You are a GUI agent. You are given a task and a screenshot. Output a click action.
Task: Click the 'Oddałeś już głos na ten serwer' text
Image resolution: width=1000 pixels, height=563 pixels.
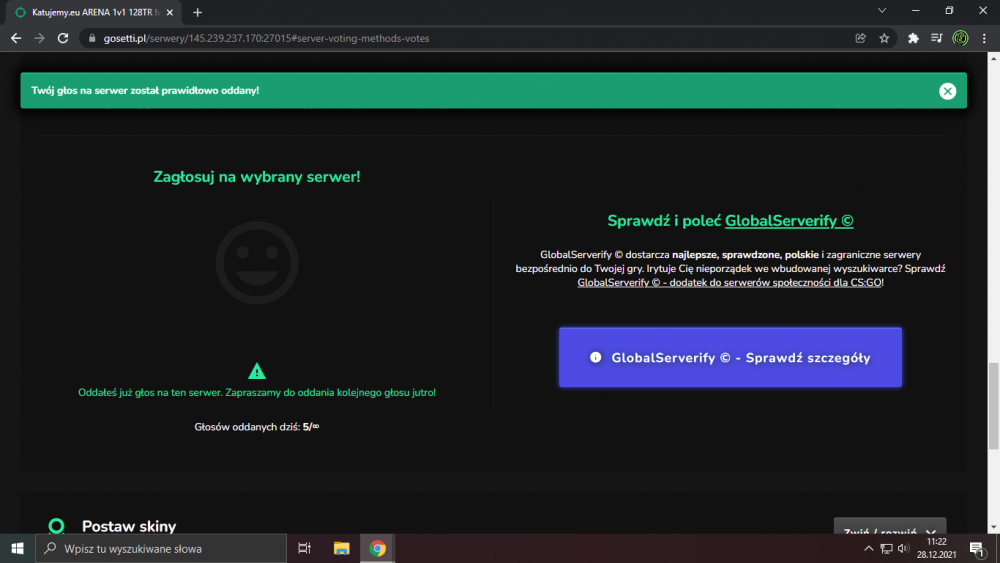click(257, 393)
